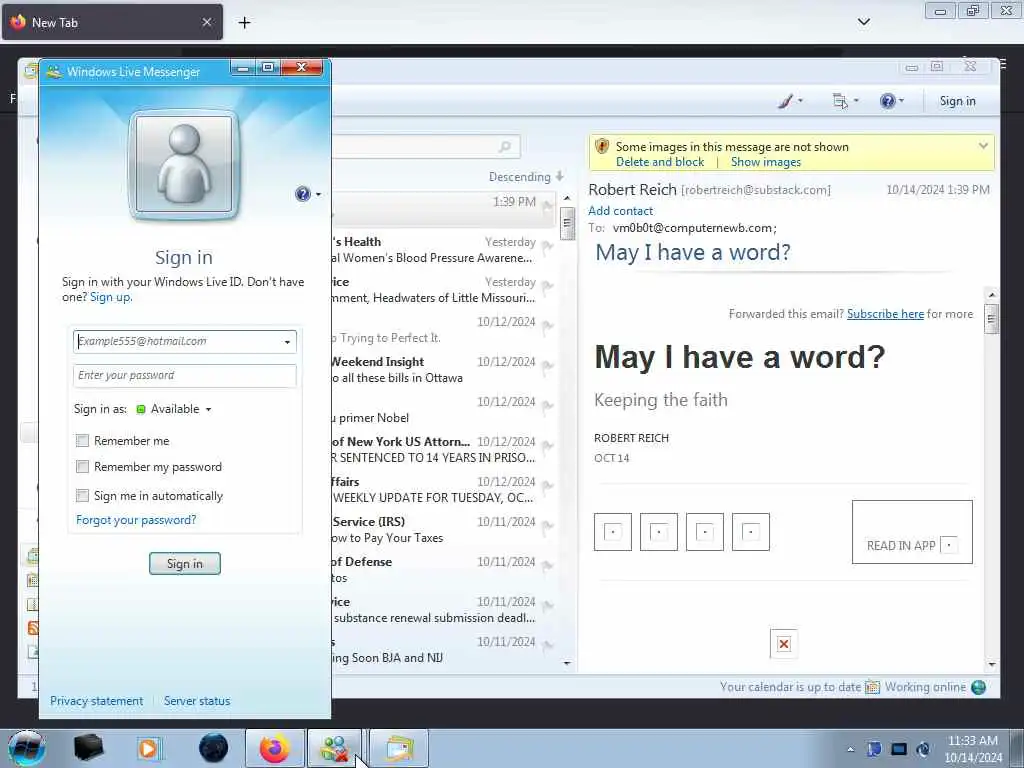Flag the Service (IRS) message

(547, 527)
